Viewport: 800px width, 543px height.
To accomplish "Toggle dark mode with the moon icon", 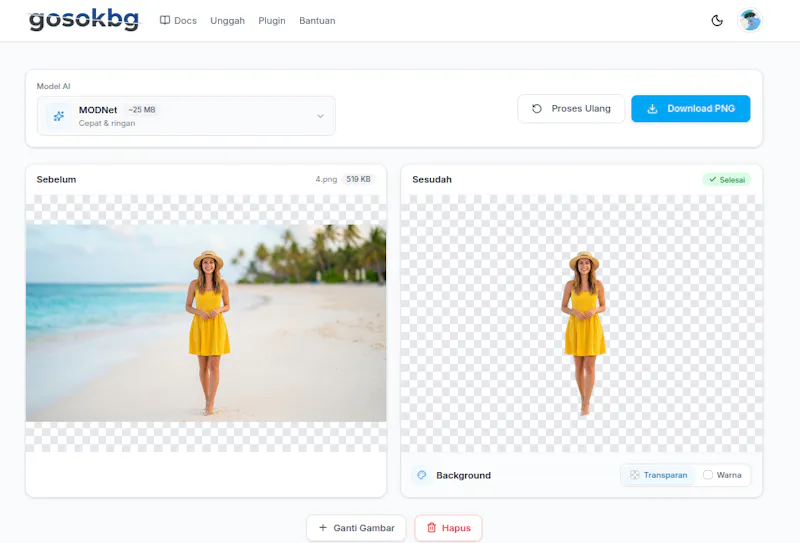I will [717, 21].
